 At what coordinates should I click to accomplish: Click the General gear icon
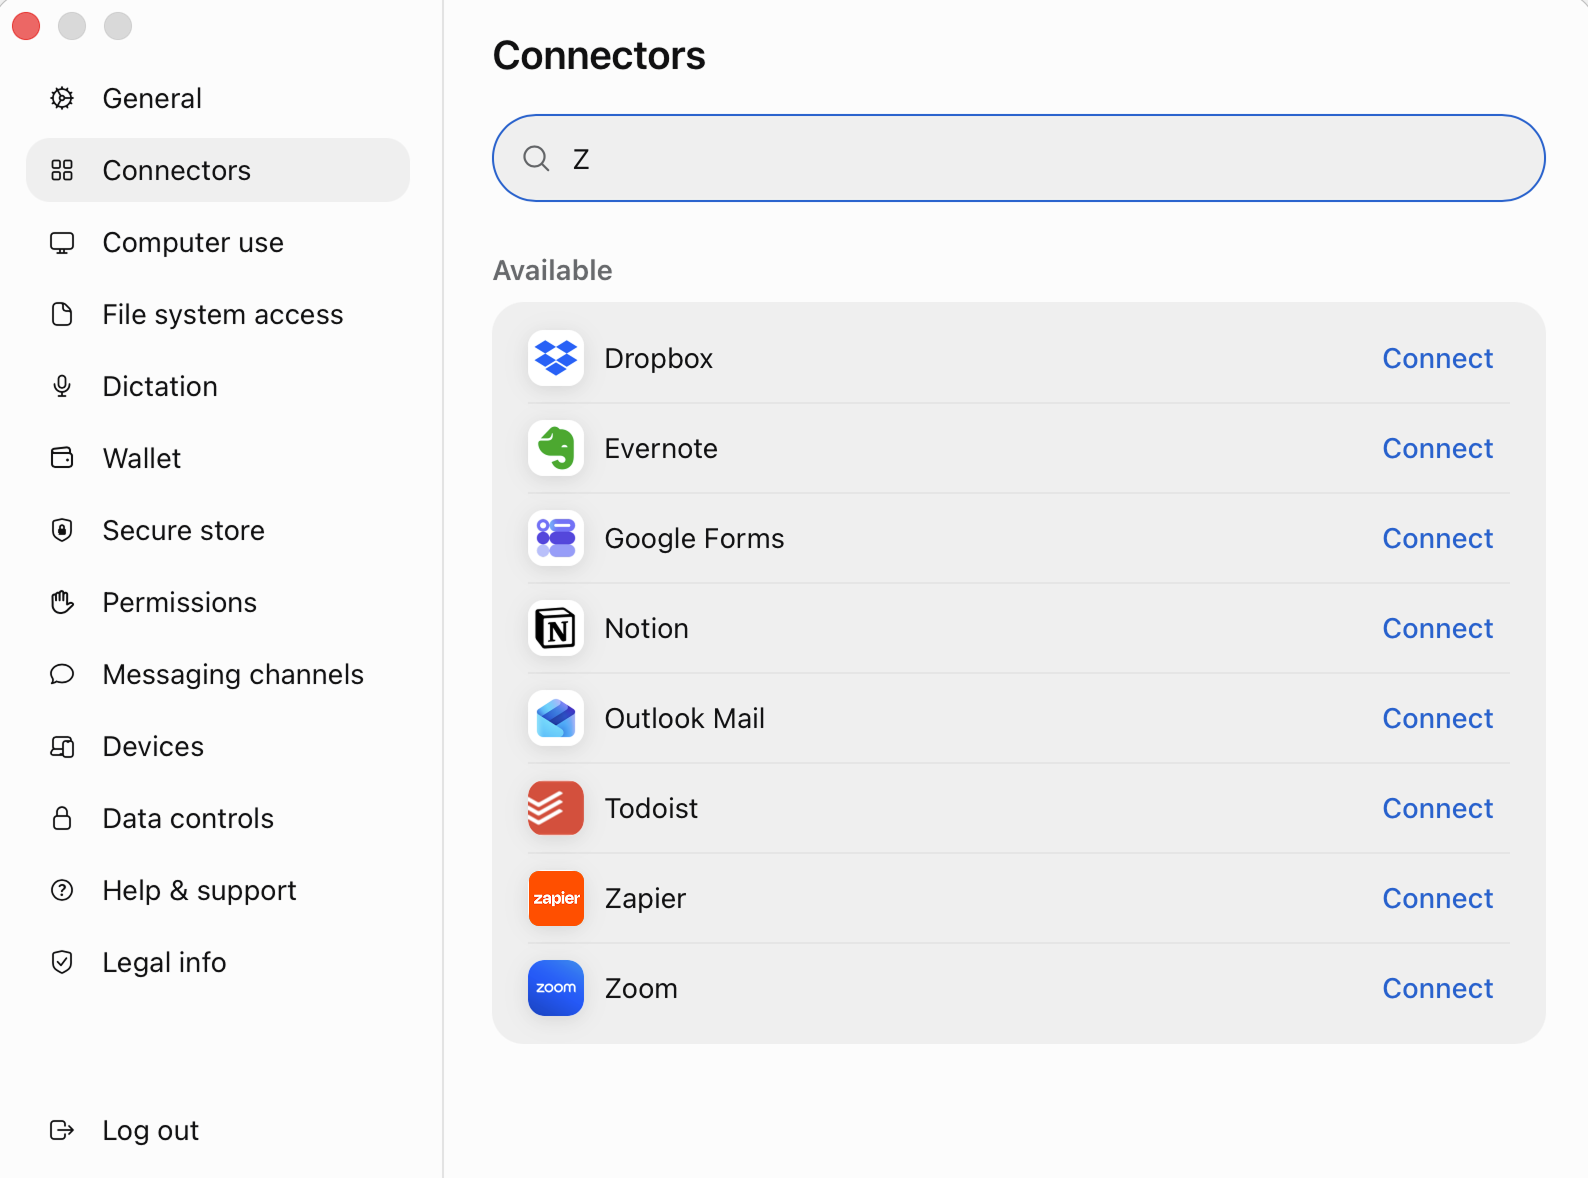coord(62,98)
